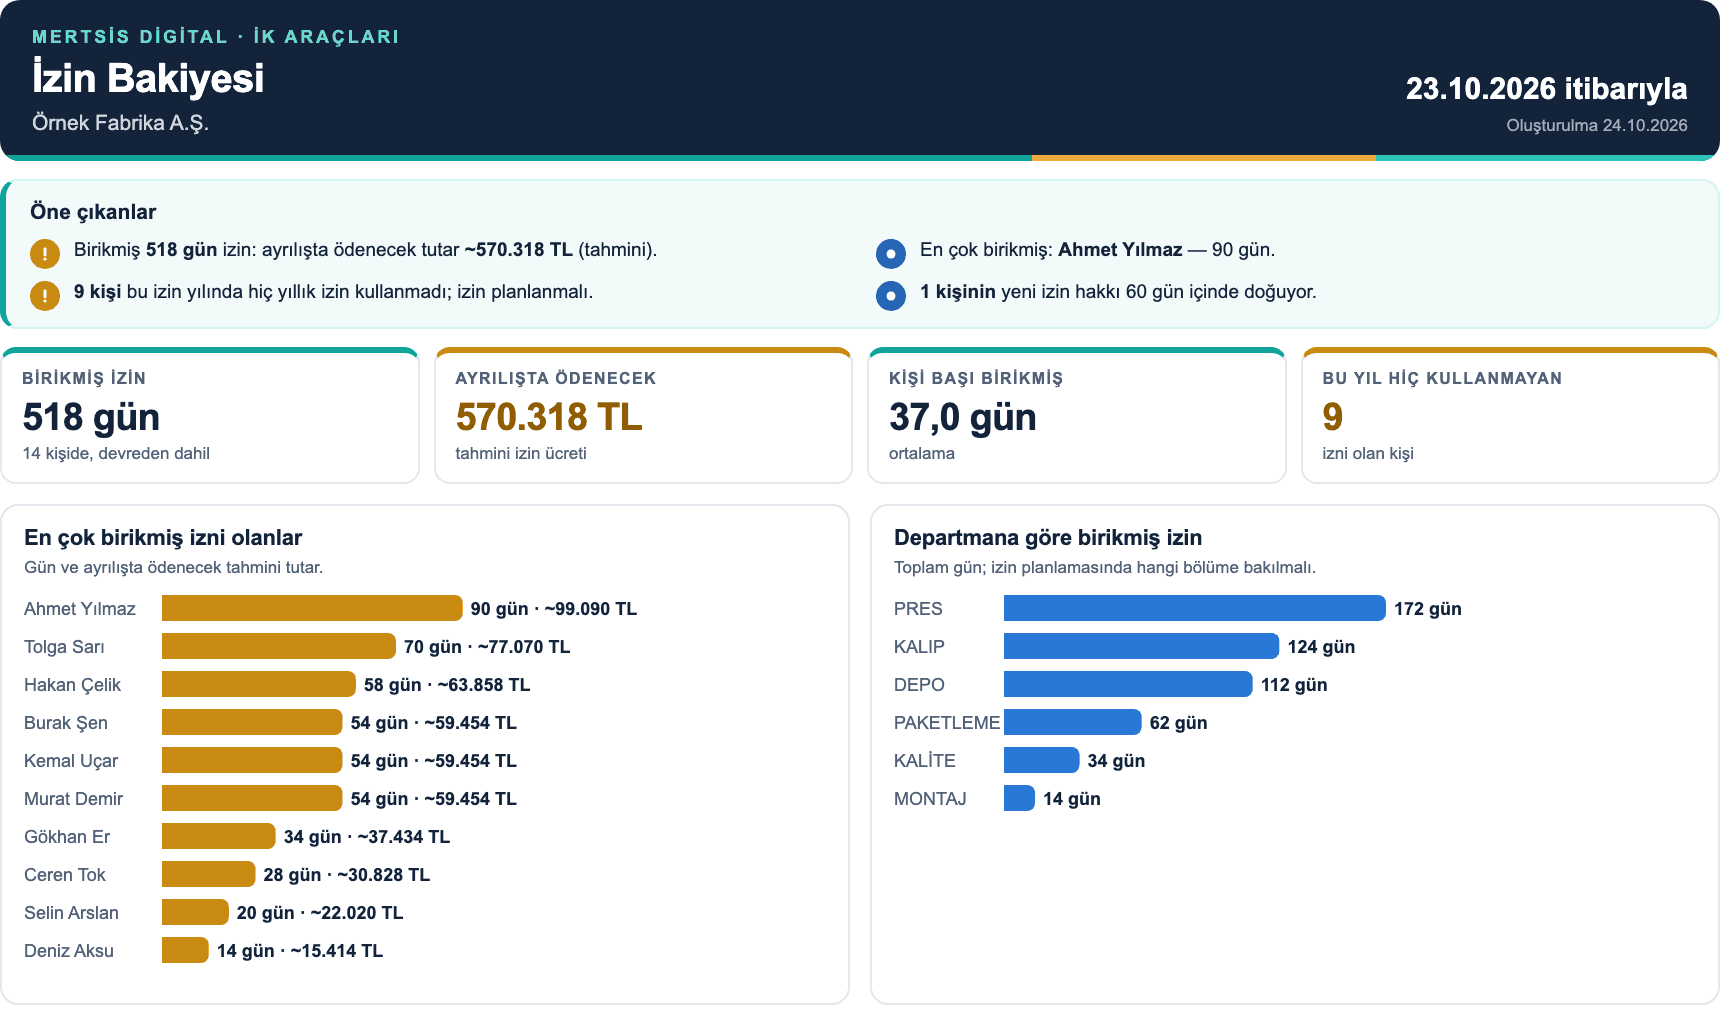Click the DEPO department blue bar
This screenshot has width=1720, height=1010.
pyautogui.click(x=1128, y=684)
